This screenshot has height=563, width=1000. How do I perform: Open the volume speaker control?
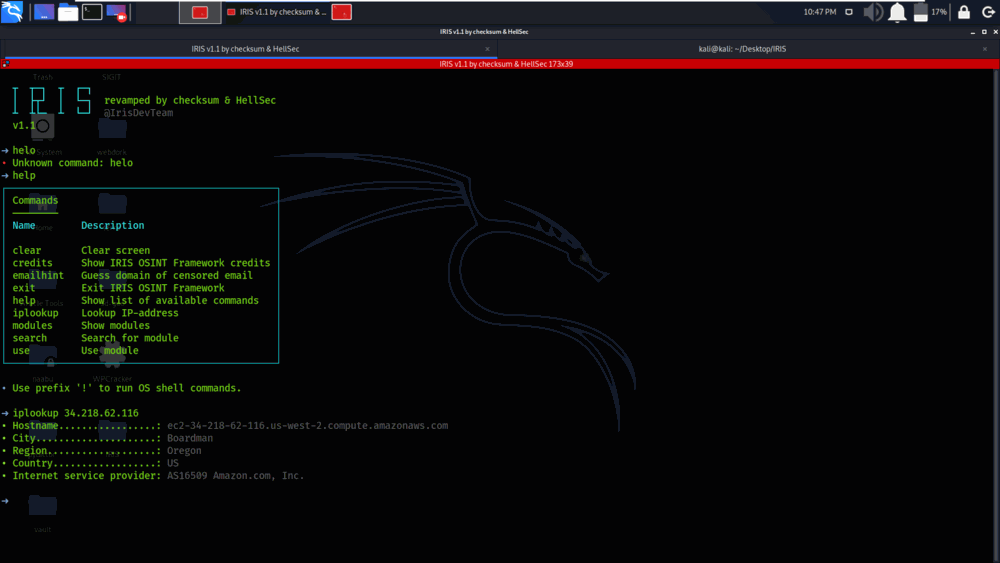tap(873, 12)
